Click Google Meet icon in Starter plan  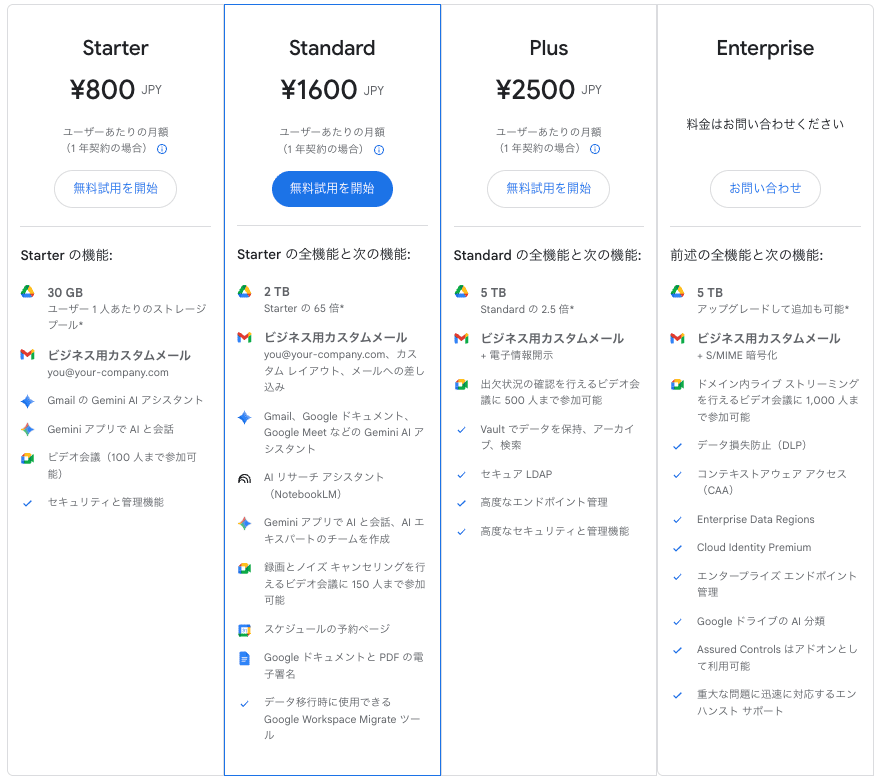click(x=27, y=458)
